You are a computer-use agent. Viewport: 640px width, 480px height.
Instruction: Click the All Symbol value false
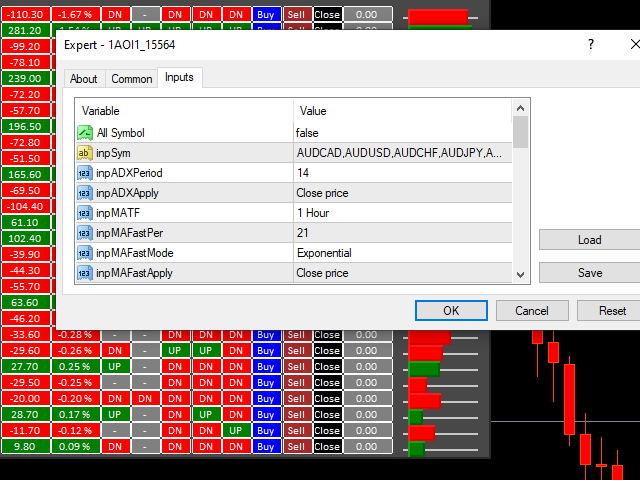(x=307, y=133)
